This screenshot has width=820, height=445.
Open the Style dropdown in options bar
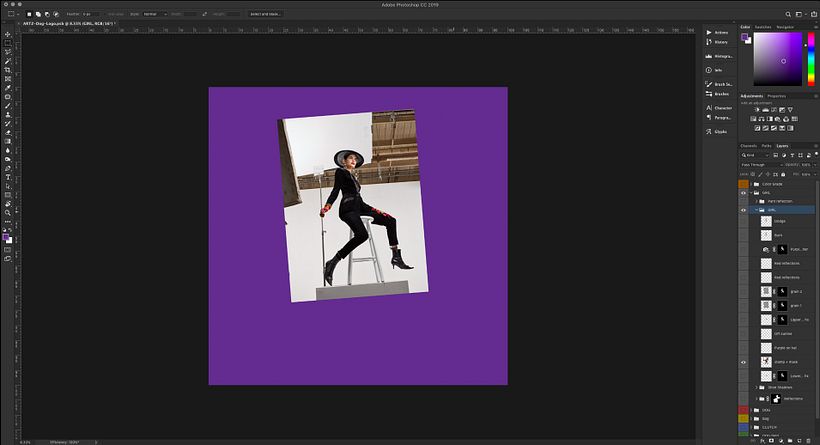[x=153, y=14]
